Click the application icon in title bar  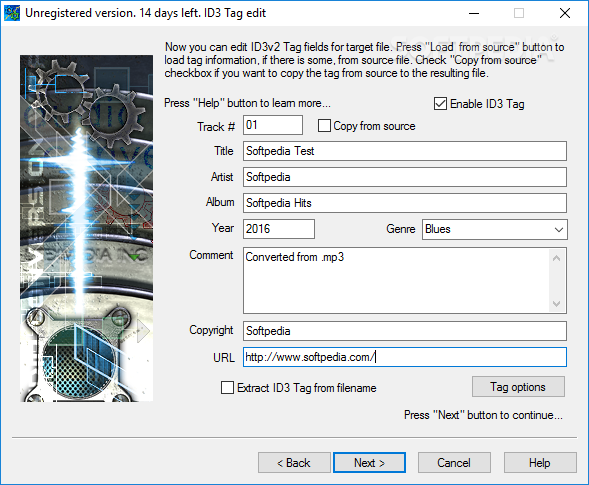pyautogui.click(x=12, y=13)
